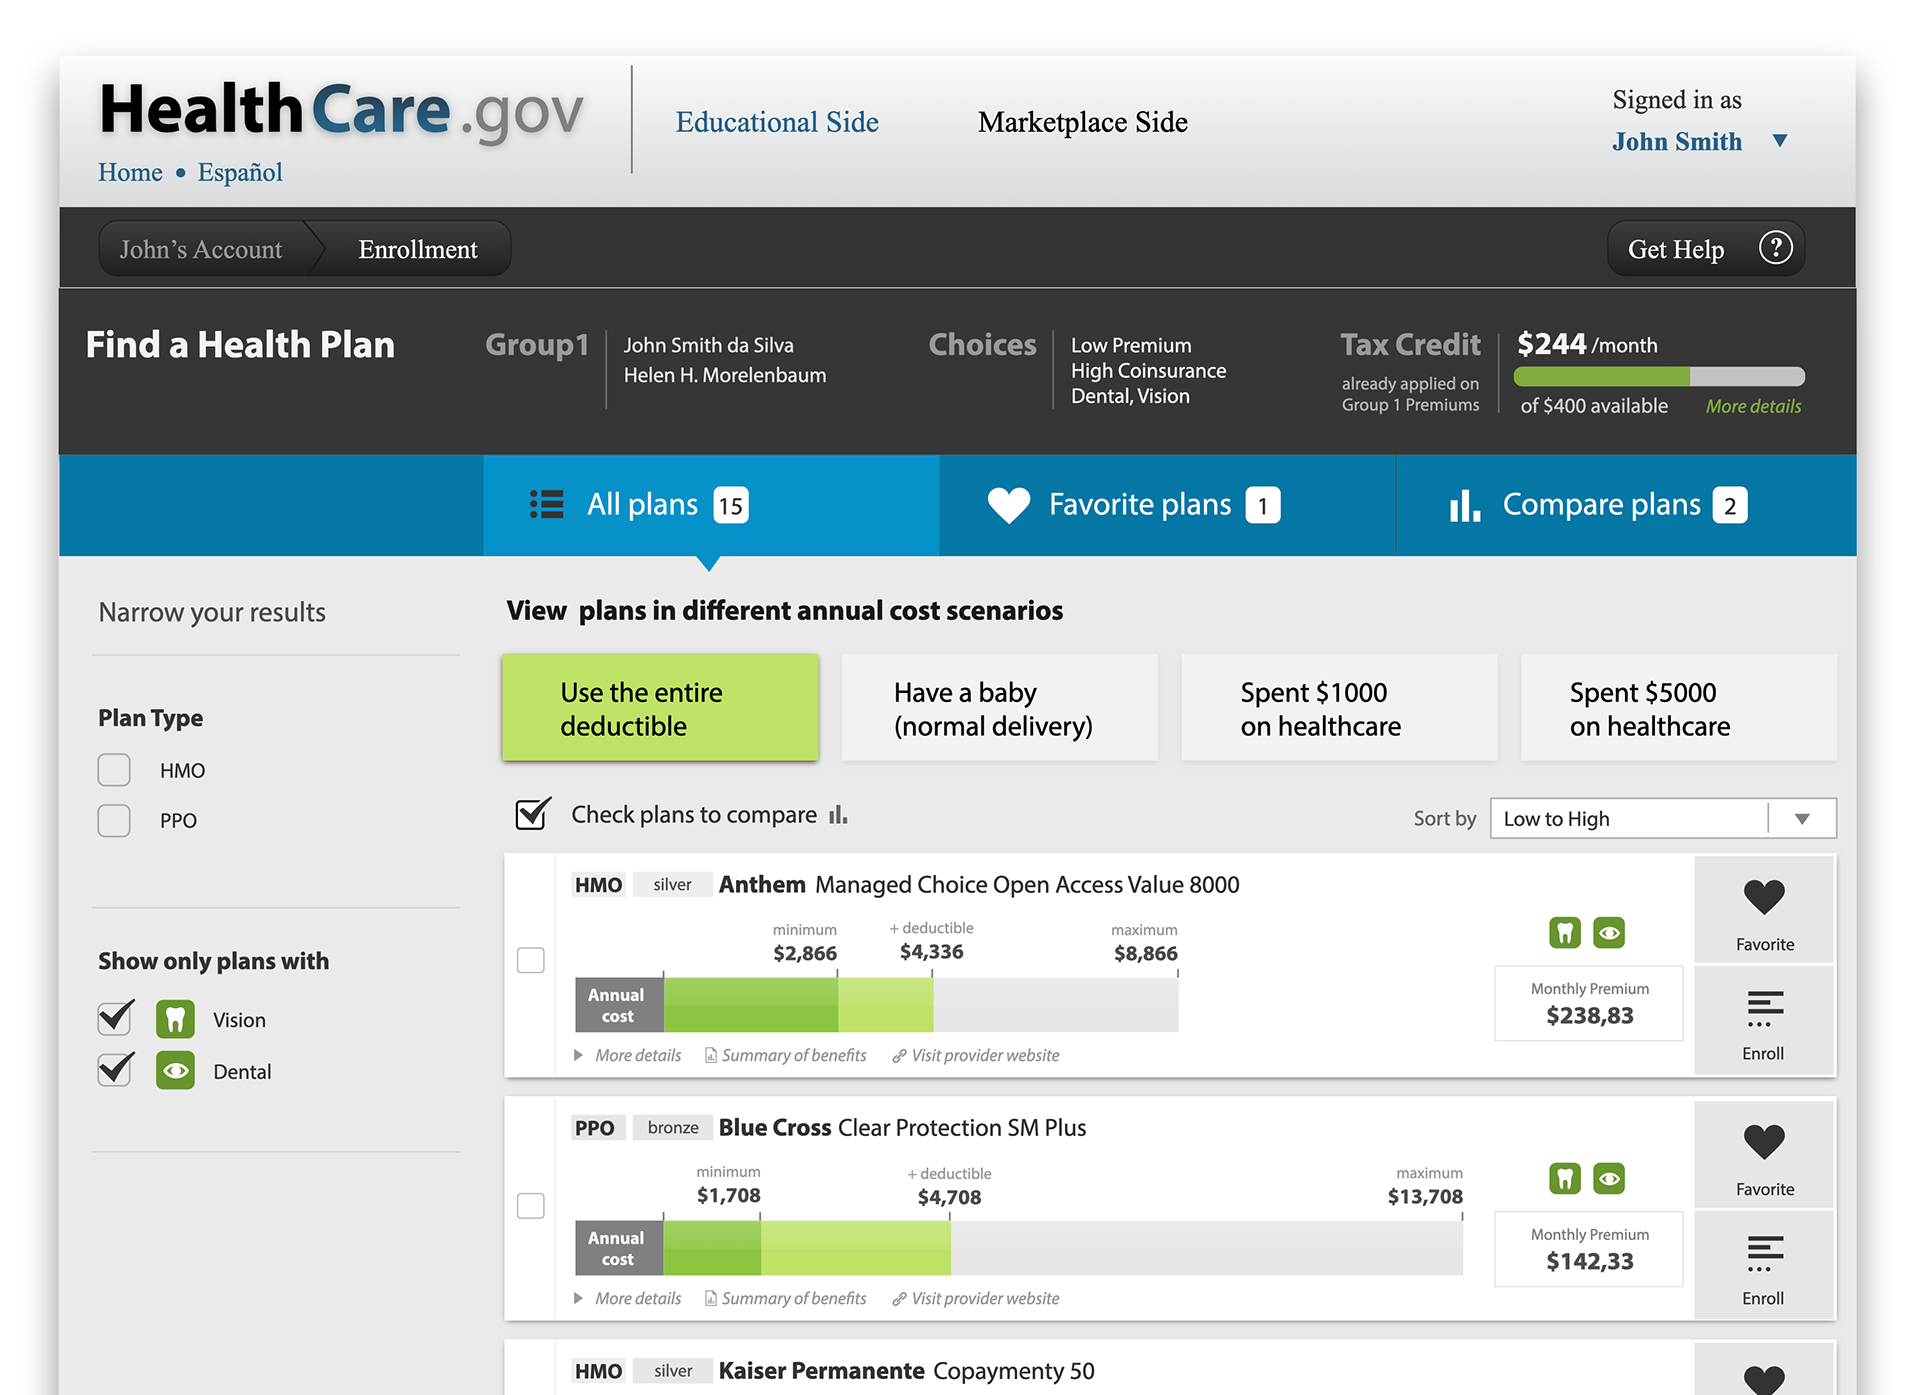Click the Home link
Screen dimensions: 1920x1395
click(x=130, y=172)
